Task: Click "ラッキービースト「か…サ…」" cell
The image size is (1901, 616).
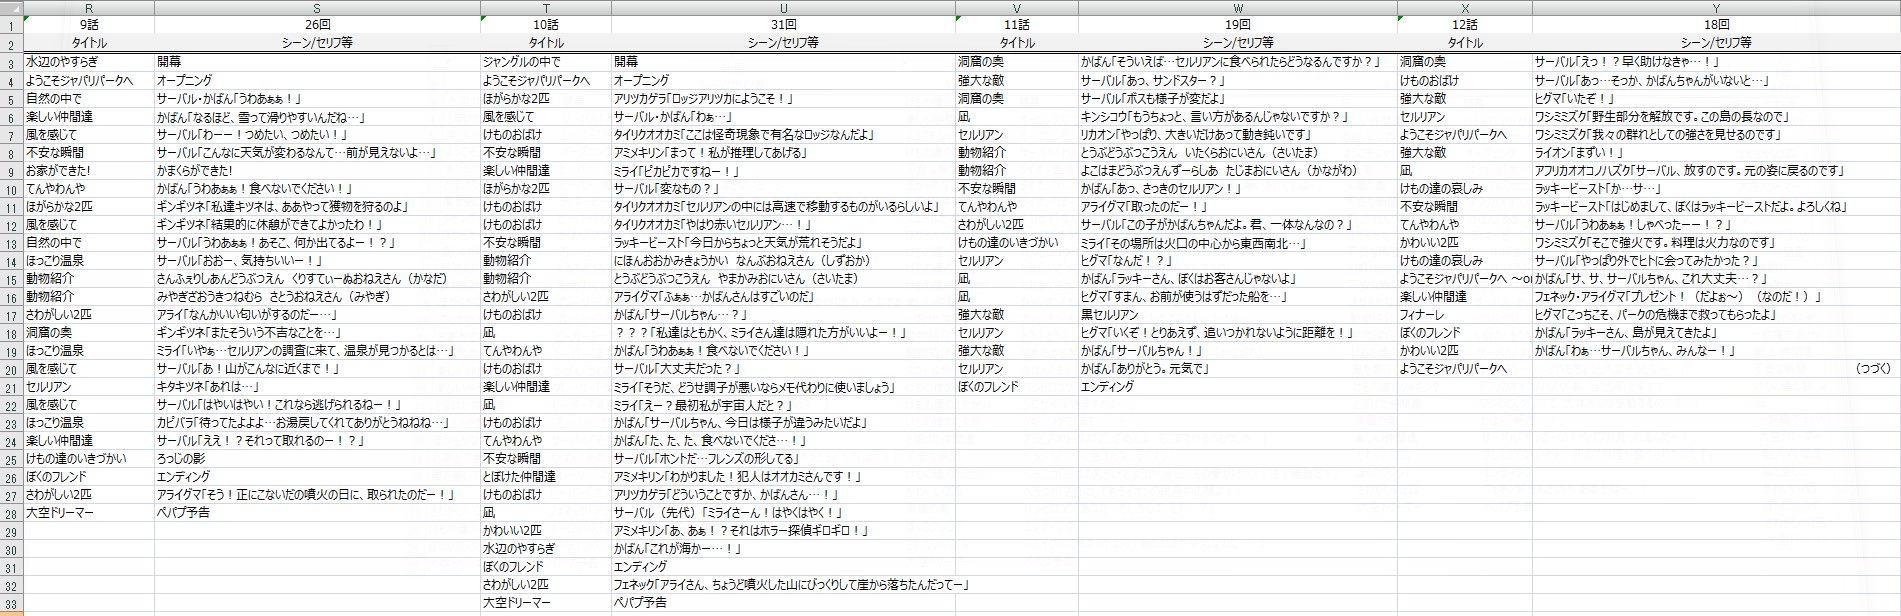Action: (1716, 189)
